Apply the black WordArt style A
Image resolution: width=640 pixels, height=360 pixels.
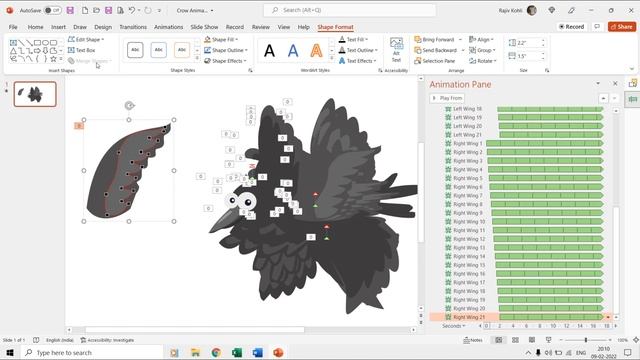pos(269,51)
